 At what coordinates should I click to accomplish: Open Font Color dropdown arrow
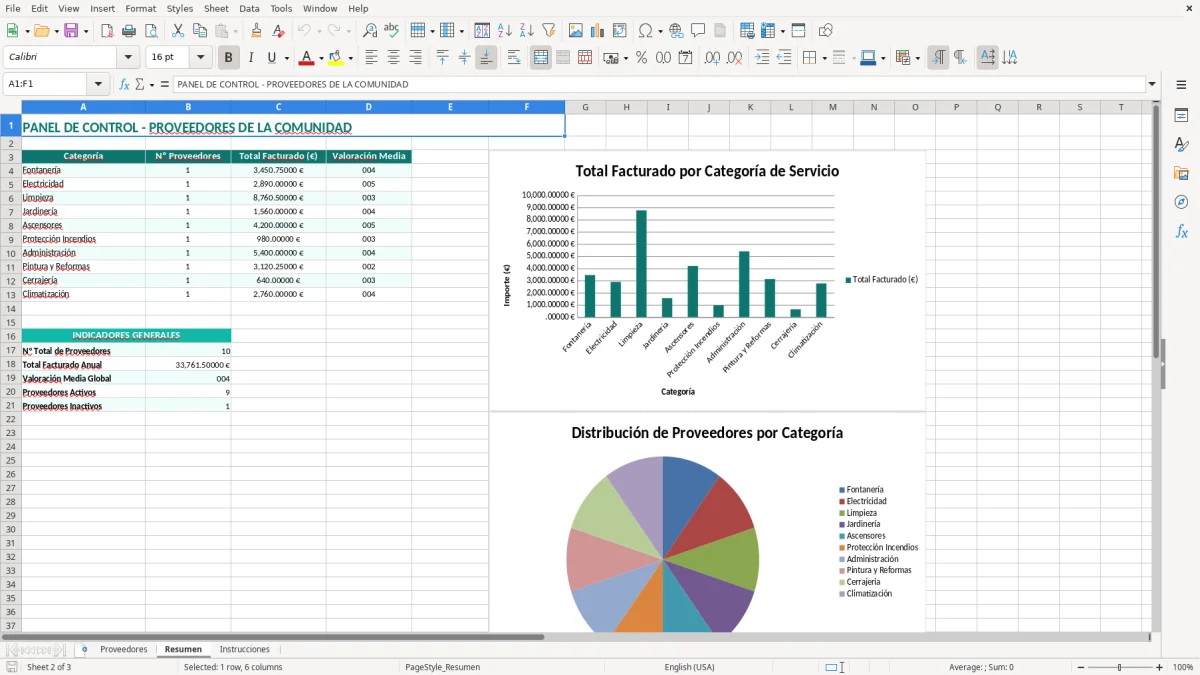tap(321, 58)
